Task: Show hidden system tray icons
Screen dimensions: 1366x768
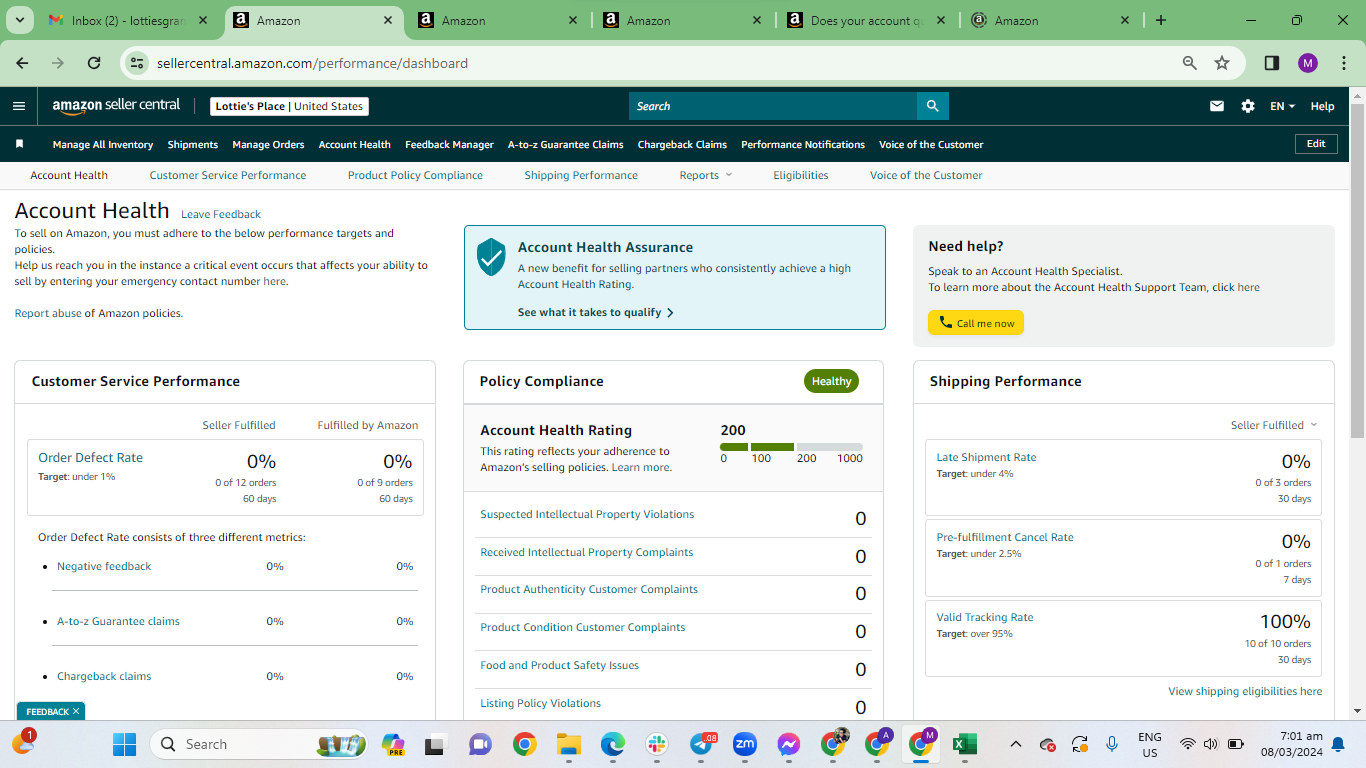Action: pyautogui.click(x=1016, y=744)
